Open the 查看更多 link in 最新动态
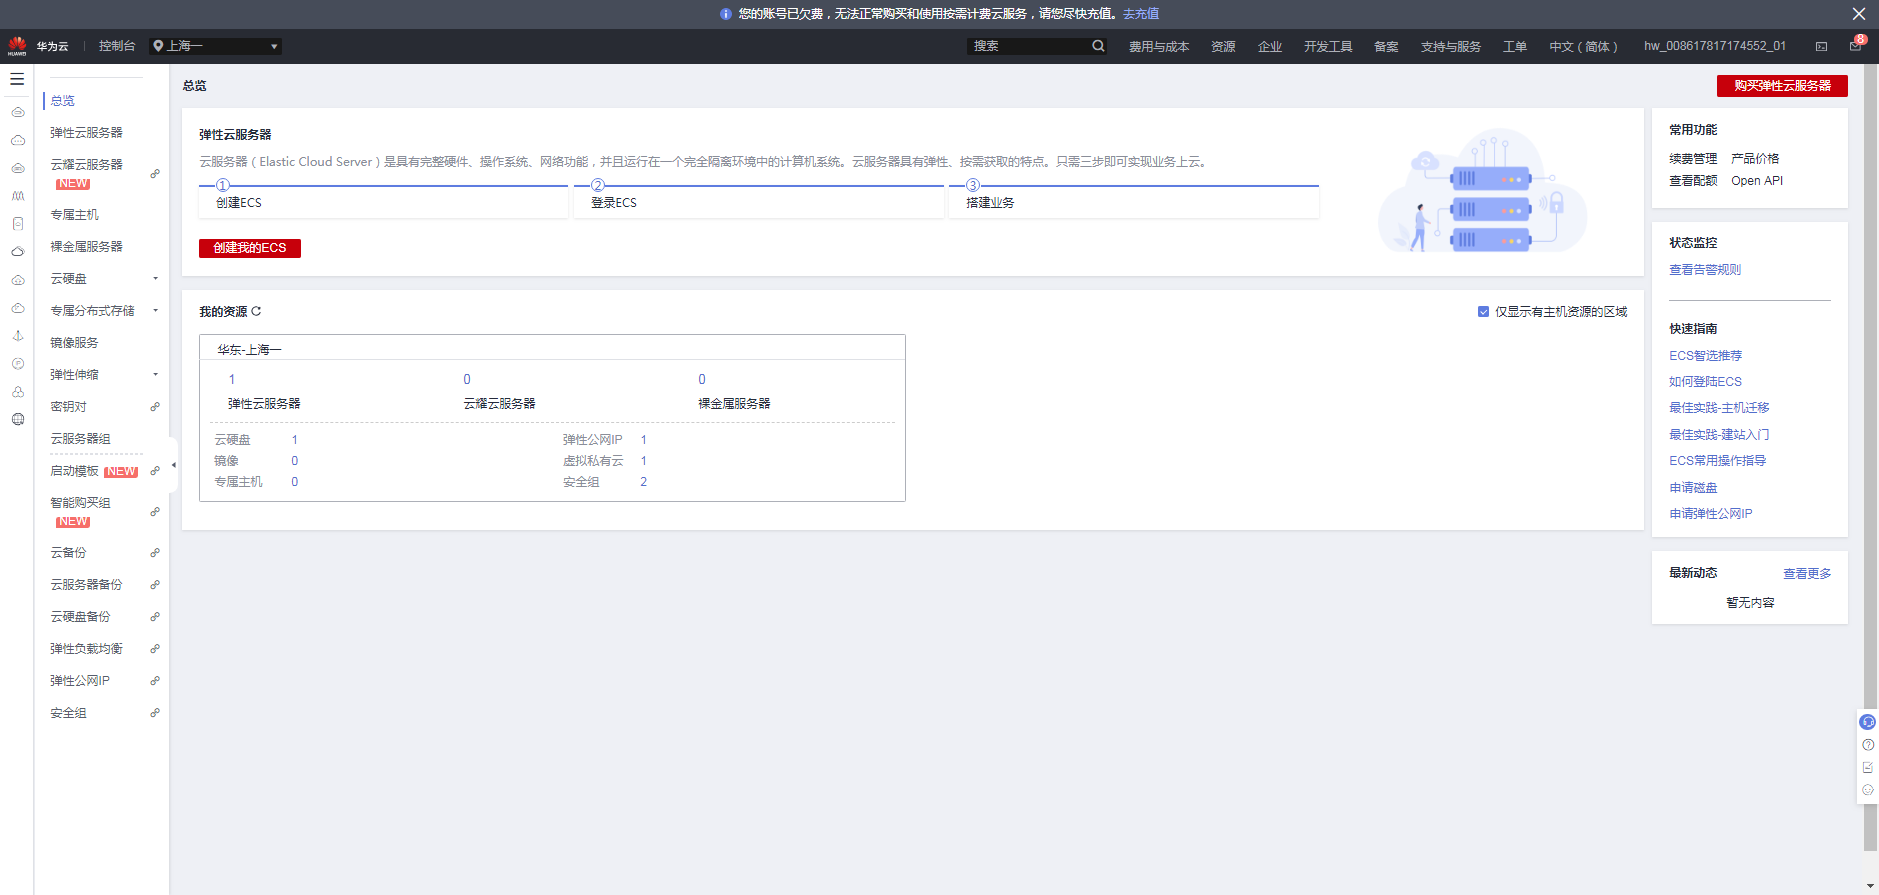 tap(1807, 574)
